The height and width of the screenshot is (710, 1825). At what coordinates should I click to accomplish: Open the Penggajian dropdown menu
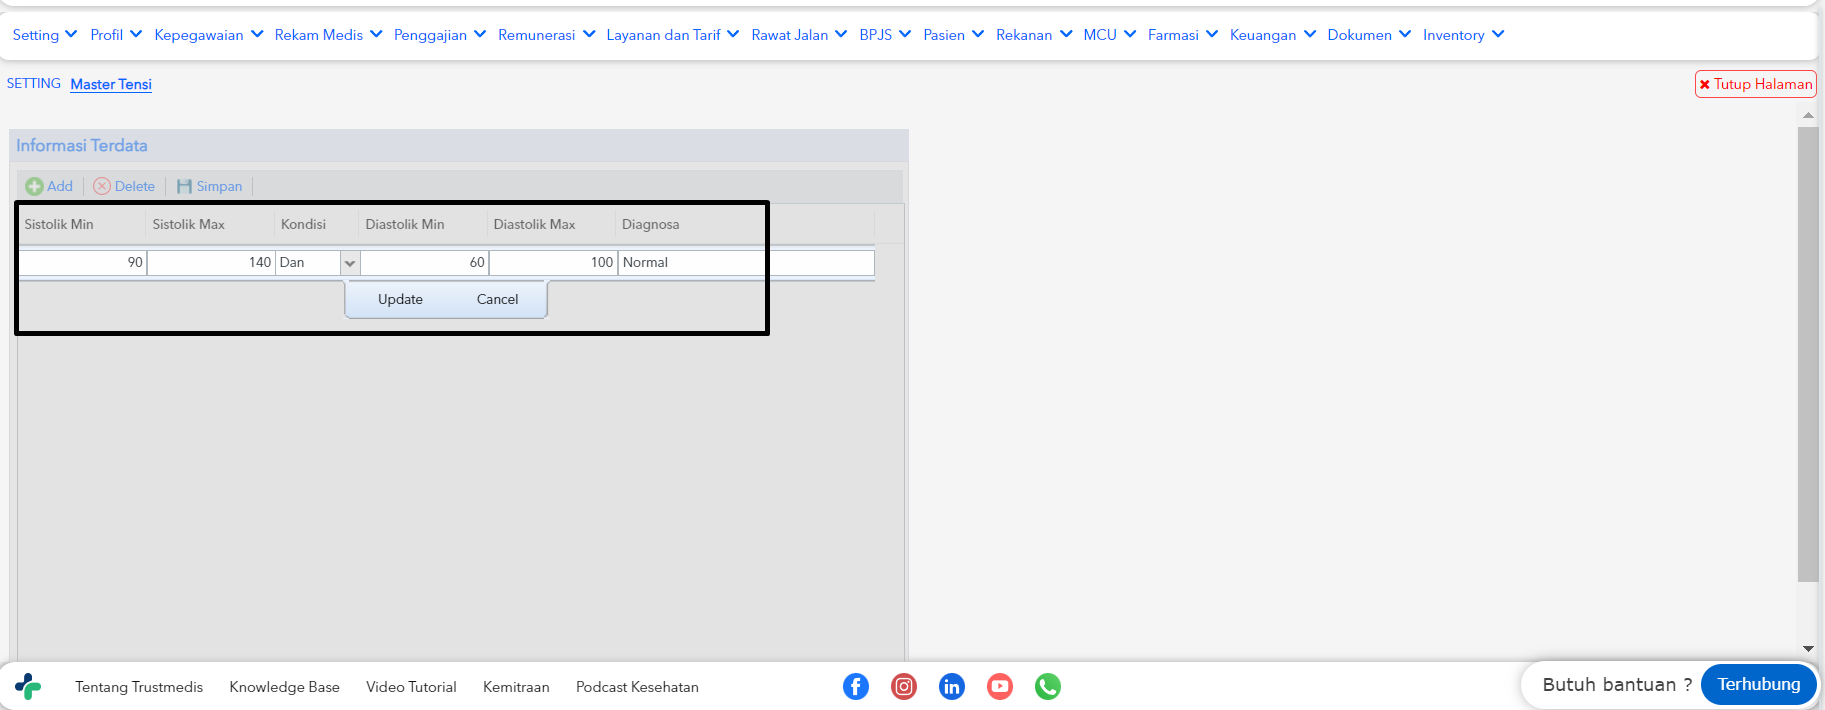click(440, 35)
